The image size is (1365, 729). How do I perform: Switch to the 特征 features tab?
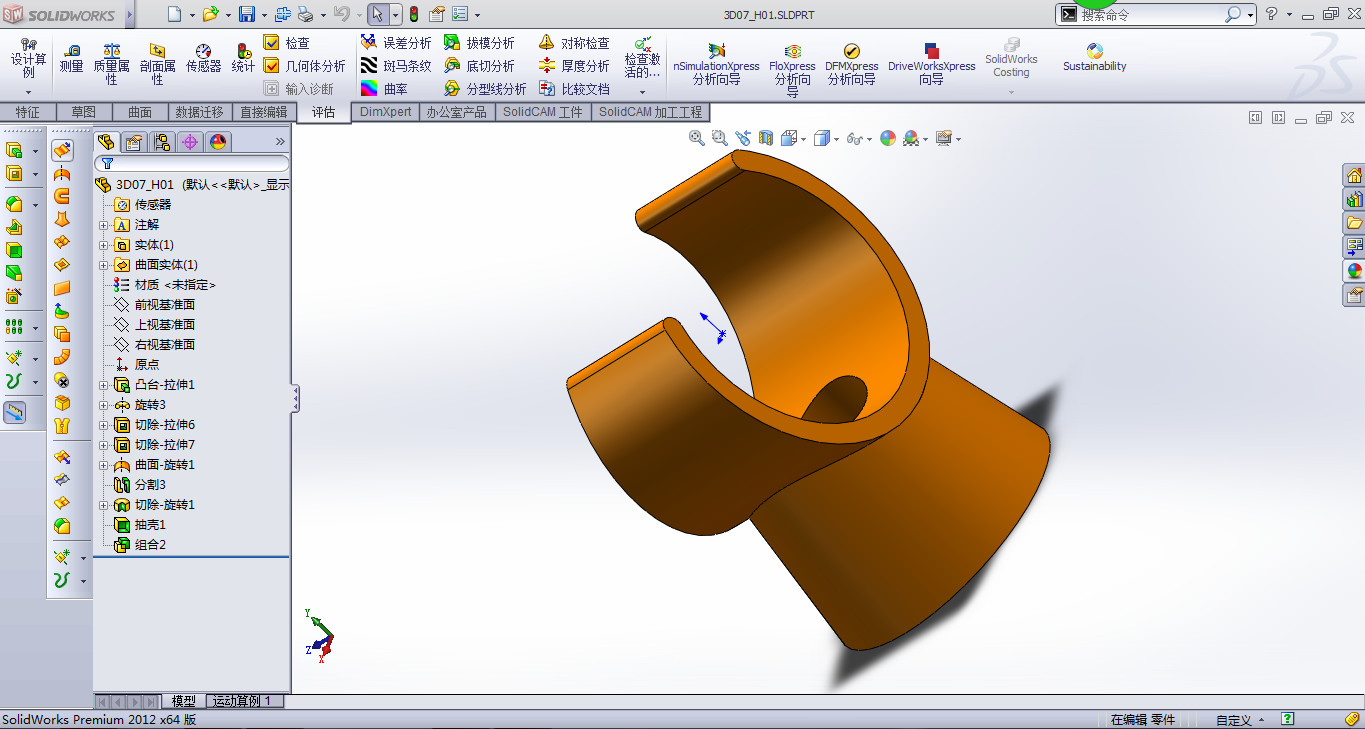click(x=27, y=112)
